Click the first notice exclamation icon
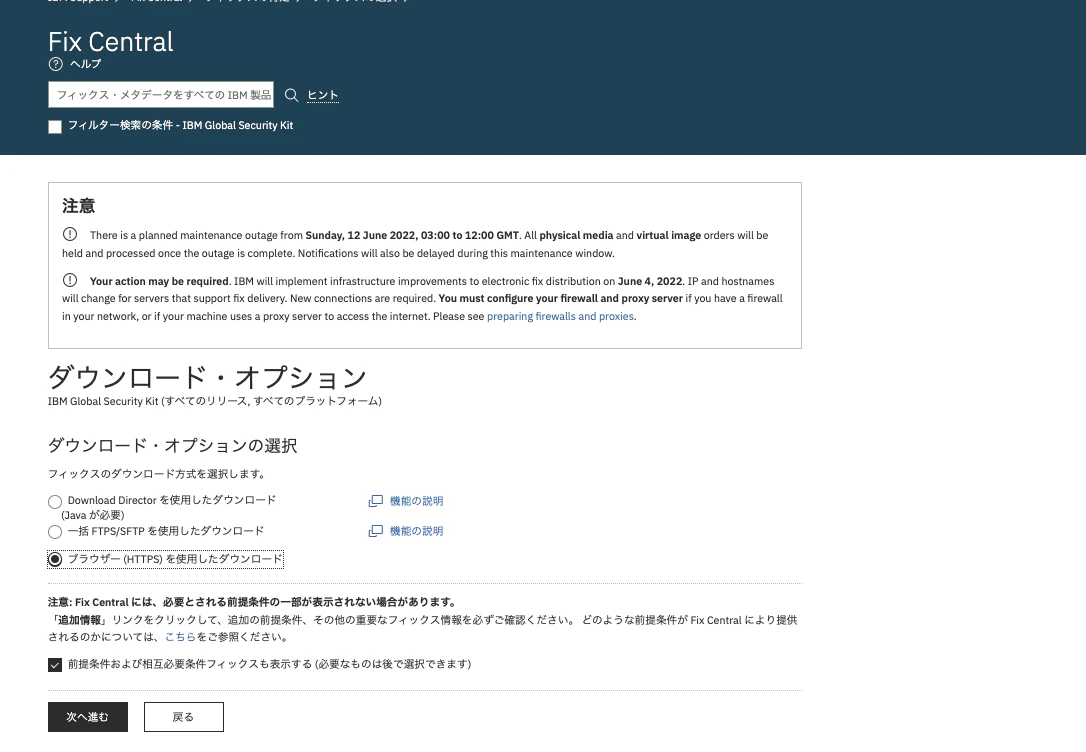Image resolution: width=1086 pixels, height=752 pixels. (70, 234)
